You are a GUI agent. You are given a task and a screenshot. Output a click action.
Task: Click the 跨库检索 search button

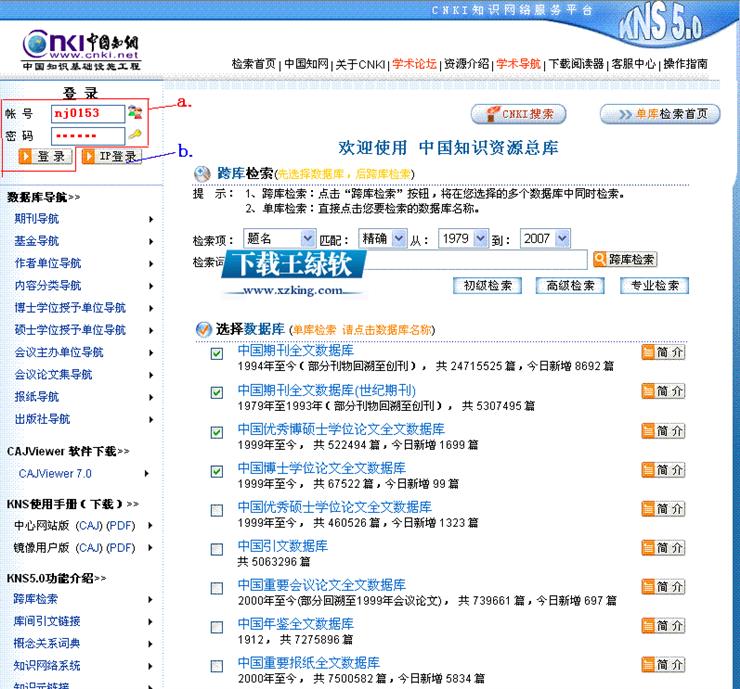point(625,259)
